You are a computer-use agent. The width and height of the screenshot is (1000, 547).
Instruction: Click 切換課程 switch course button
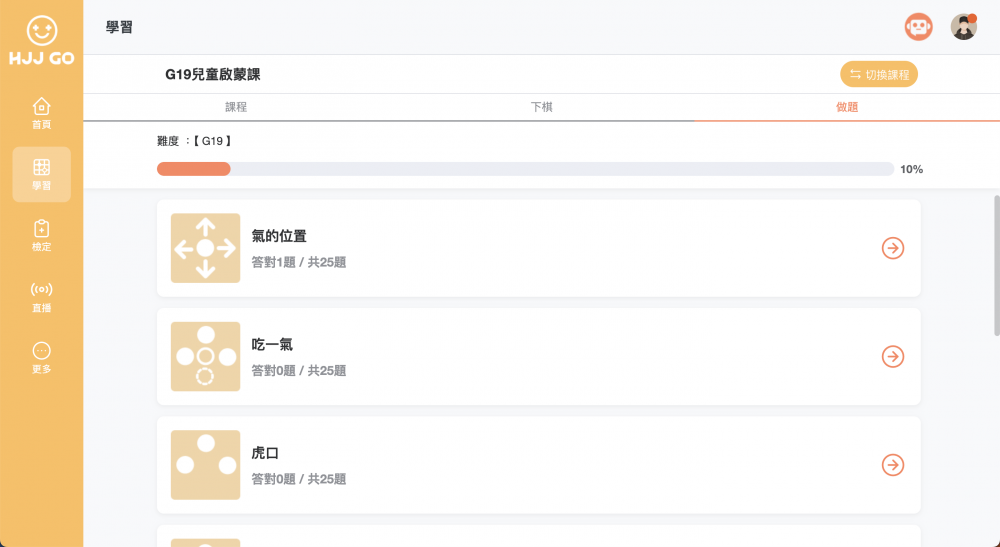[x=879, y=75]
